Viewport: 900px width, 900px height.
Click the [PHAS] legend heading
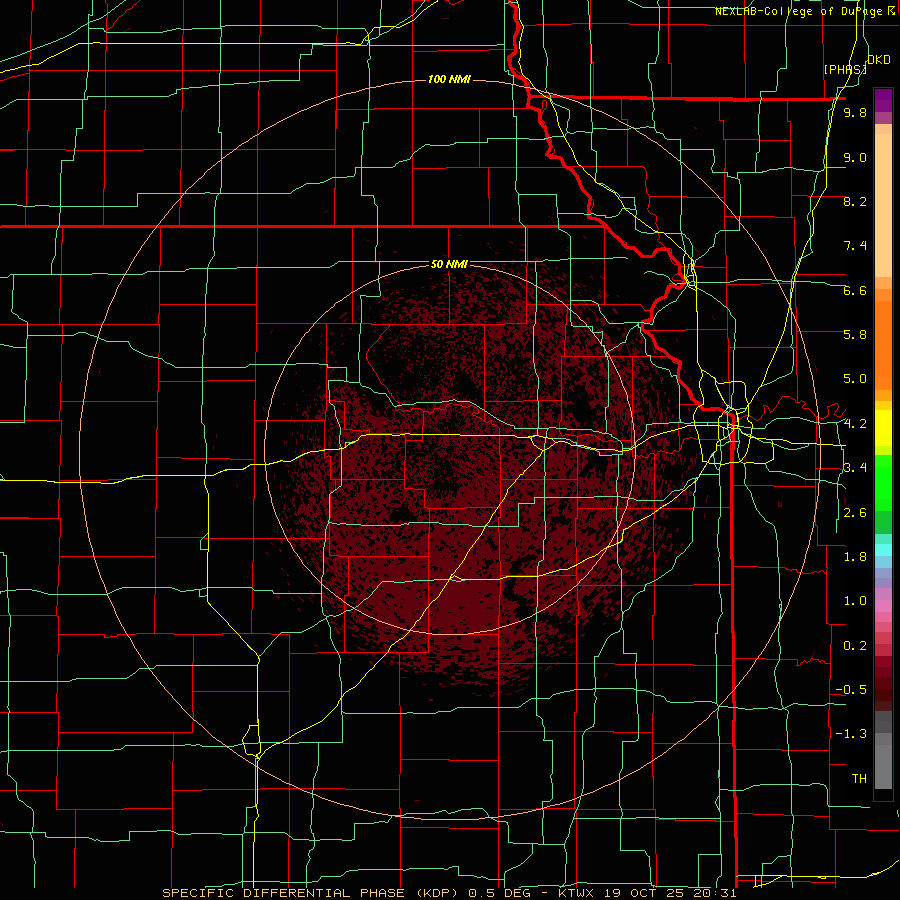(x=845, y=69)
